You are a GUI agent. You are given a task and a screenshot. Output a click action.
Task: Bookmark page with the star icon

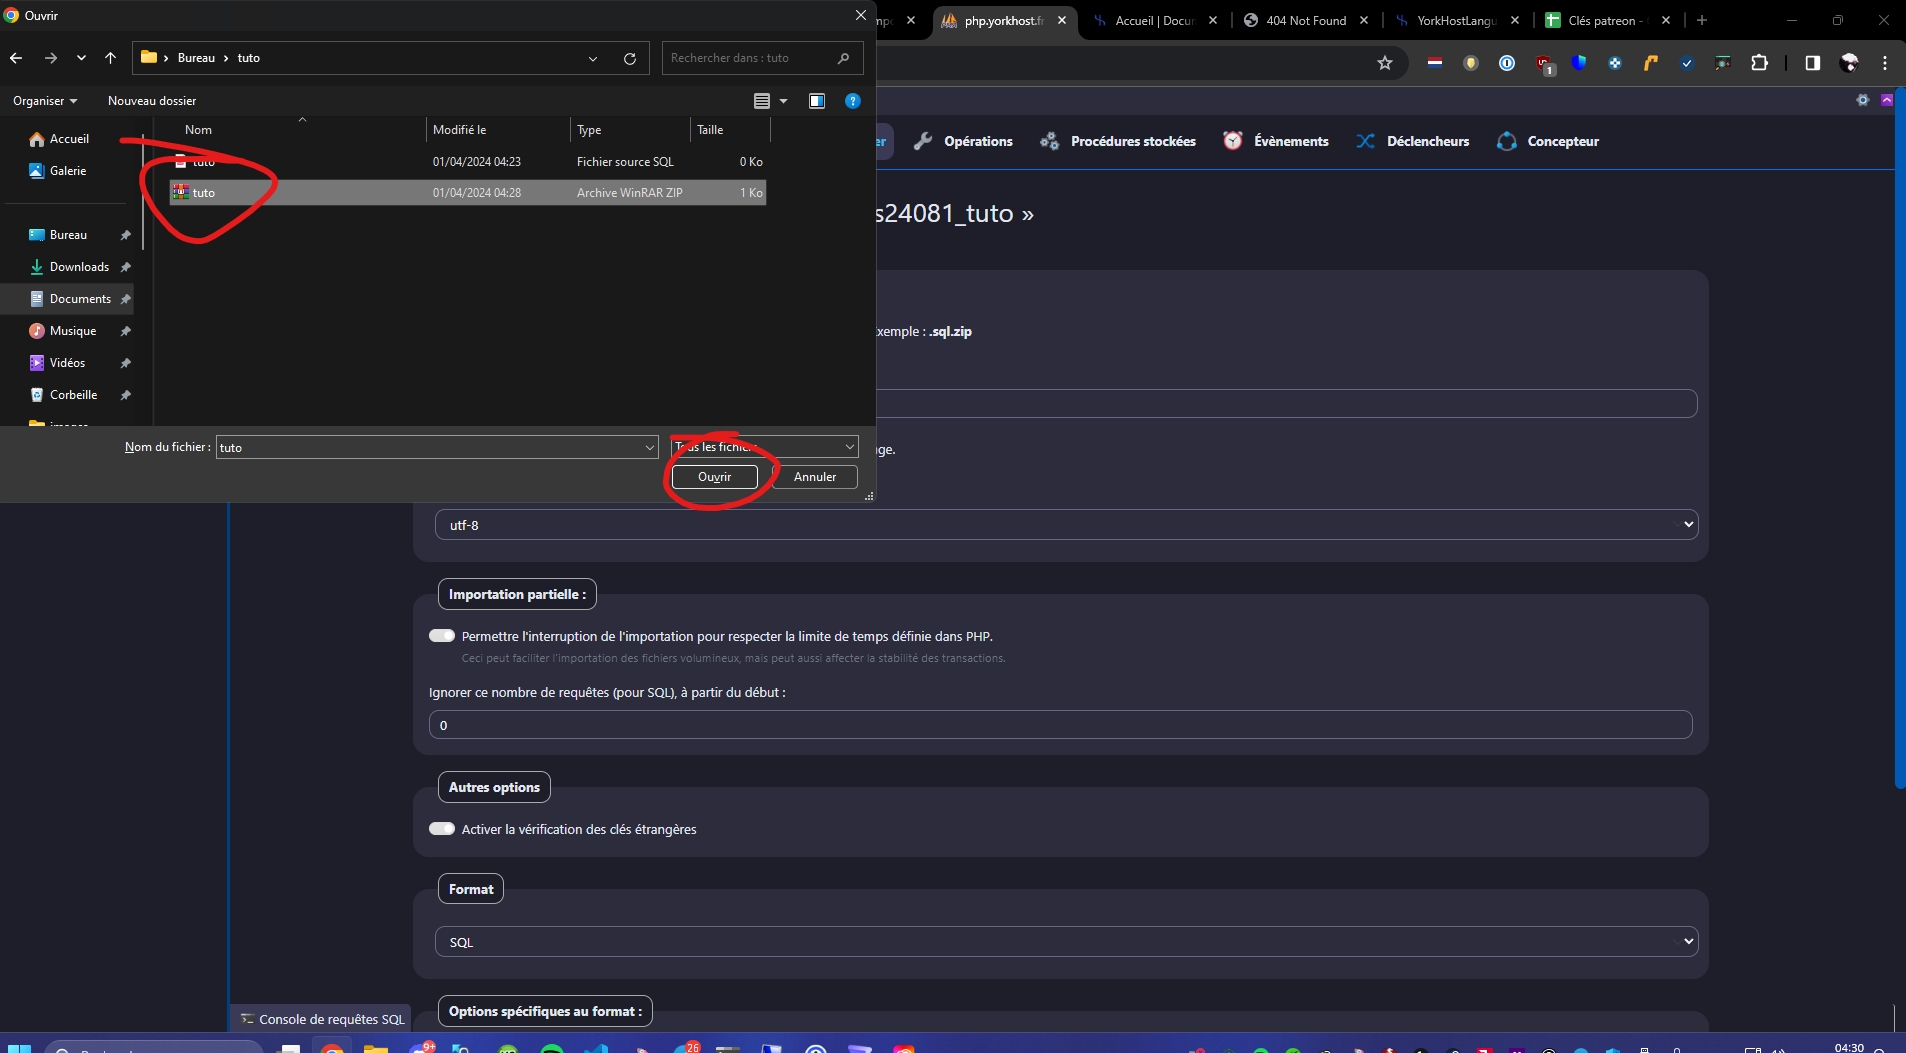click(1385, 63)
